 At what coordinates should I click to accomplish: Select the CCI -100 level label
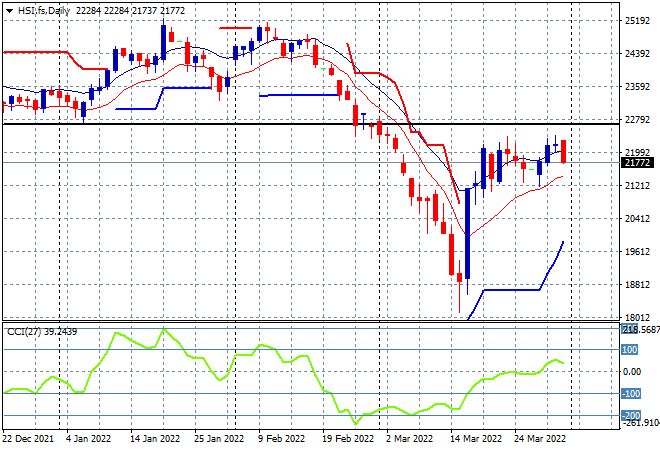coord(631,394)
